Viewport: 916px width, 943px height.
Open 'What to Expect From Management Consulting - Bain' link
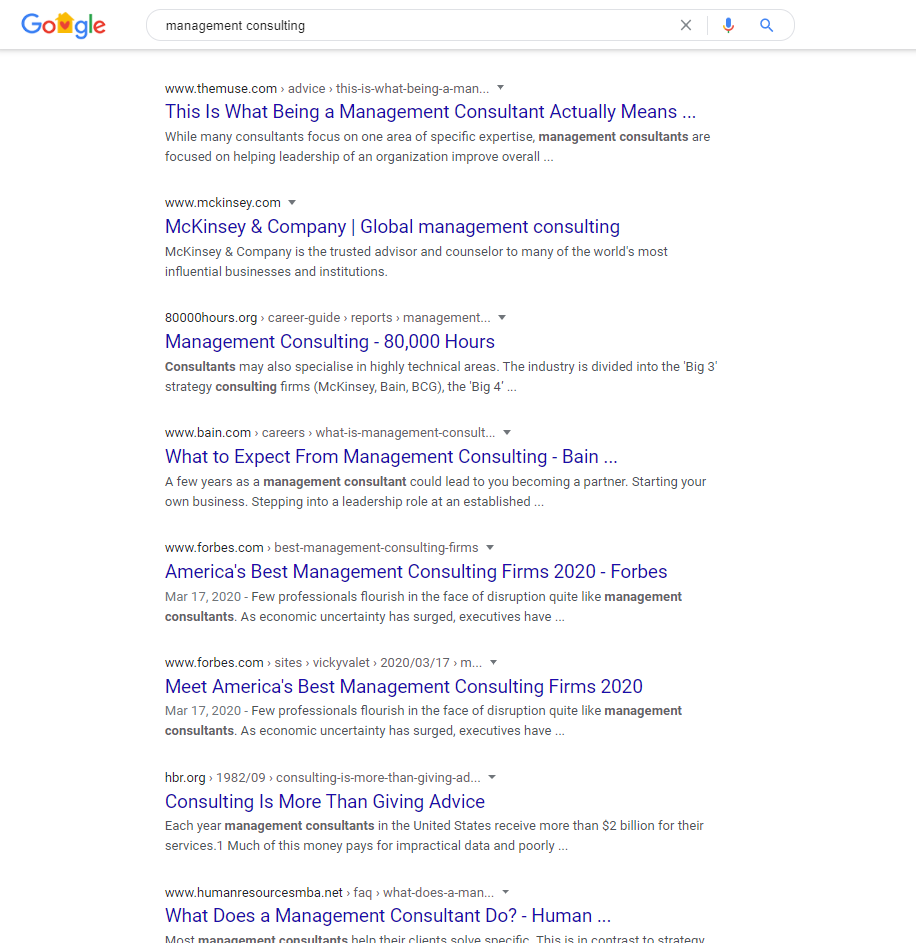391,456
